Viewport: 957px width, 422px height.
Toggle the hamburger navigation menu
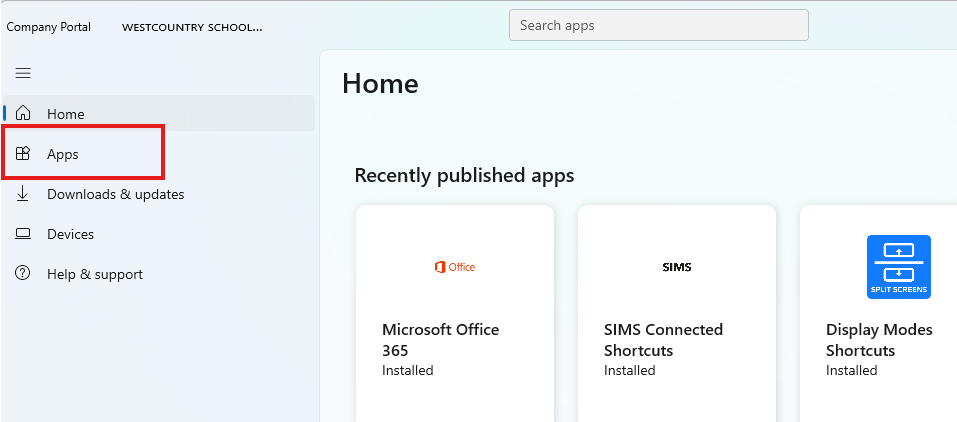coord(23,73)
